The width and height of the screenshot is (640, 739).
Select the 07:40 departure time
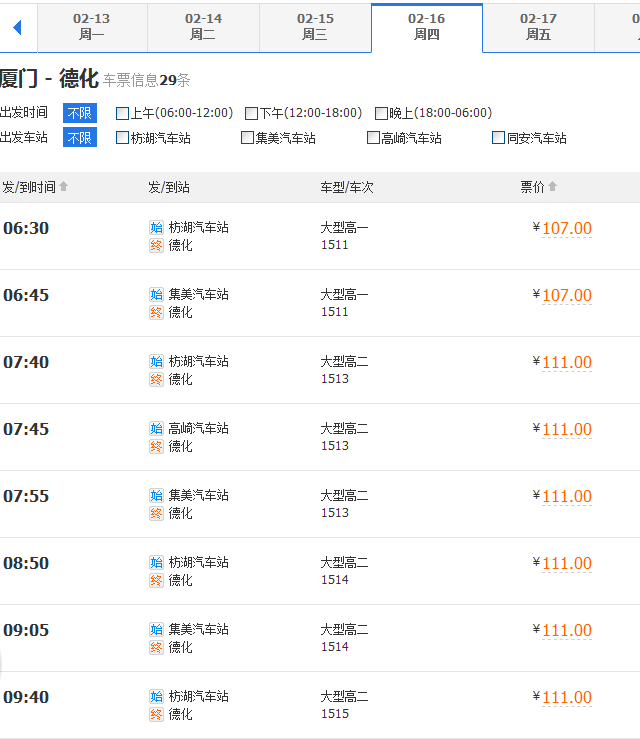tap(26, 362)
